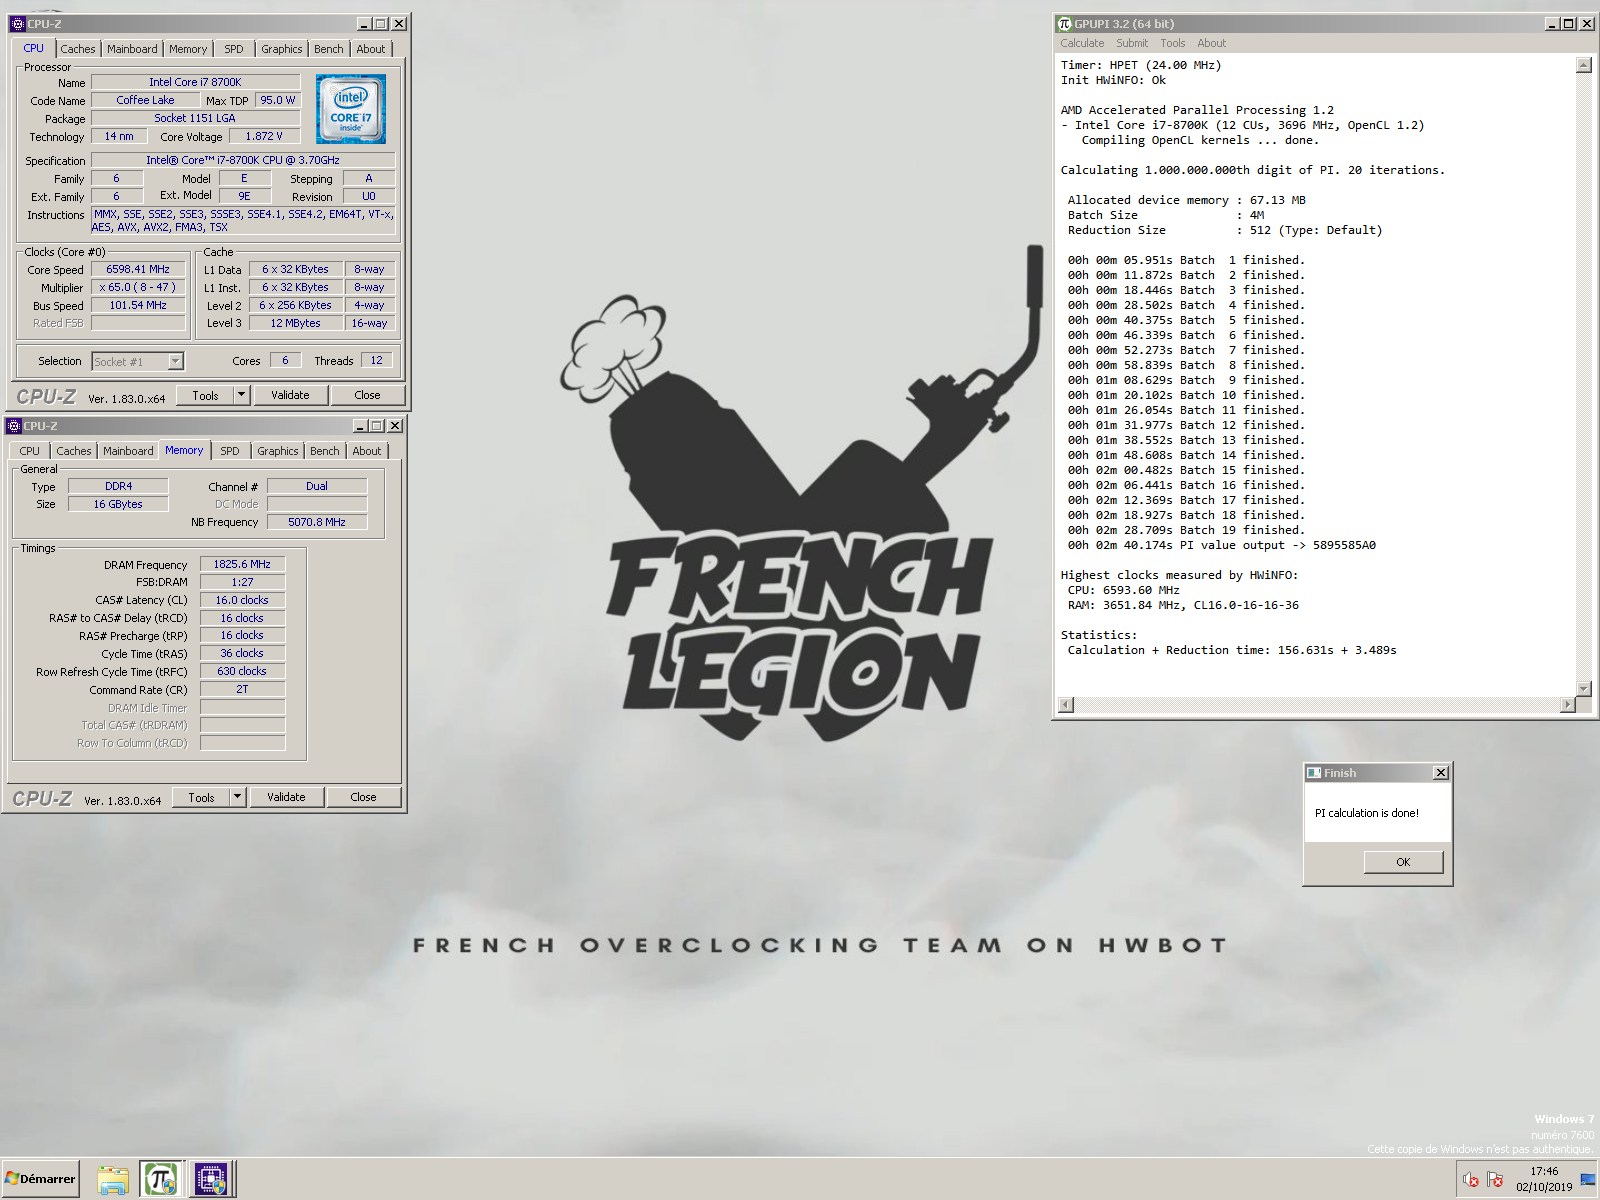Click CPU-Z taskbar icon
Image resolution: width=1600 pixels, height=1200 pixels.
point(211,1180)
